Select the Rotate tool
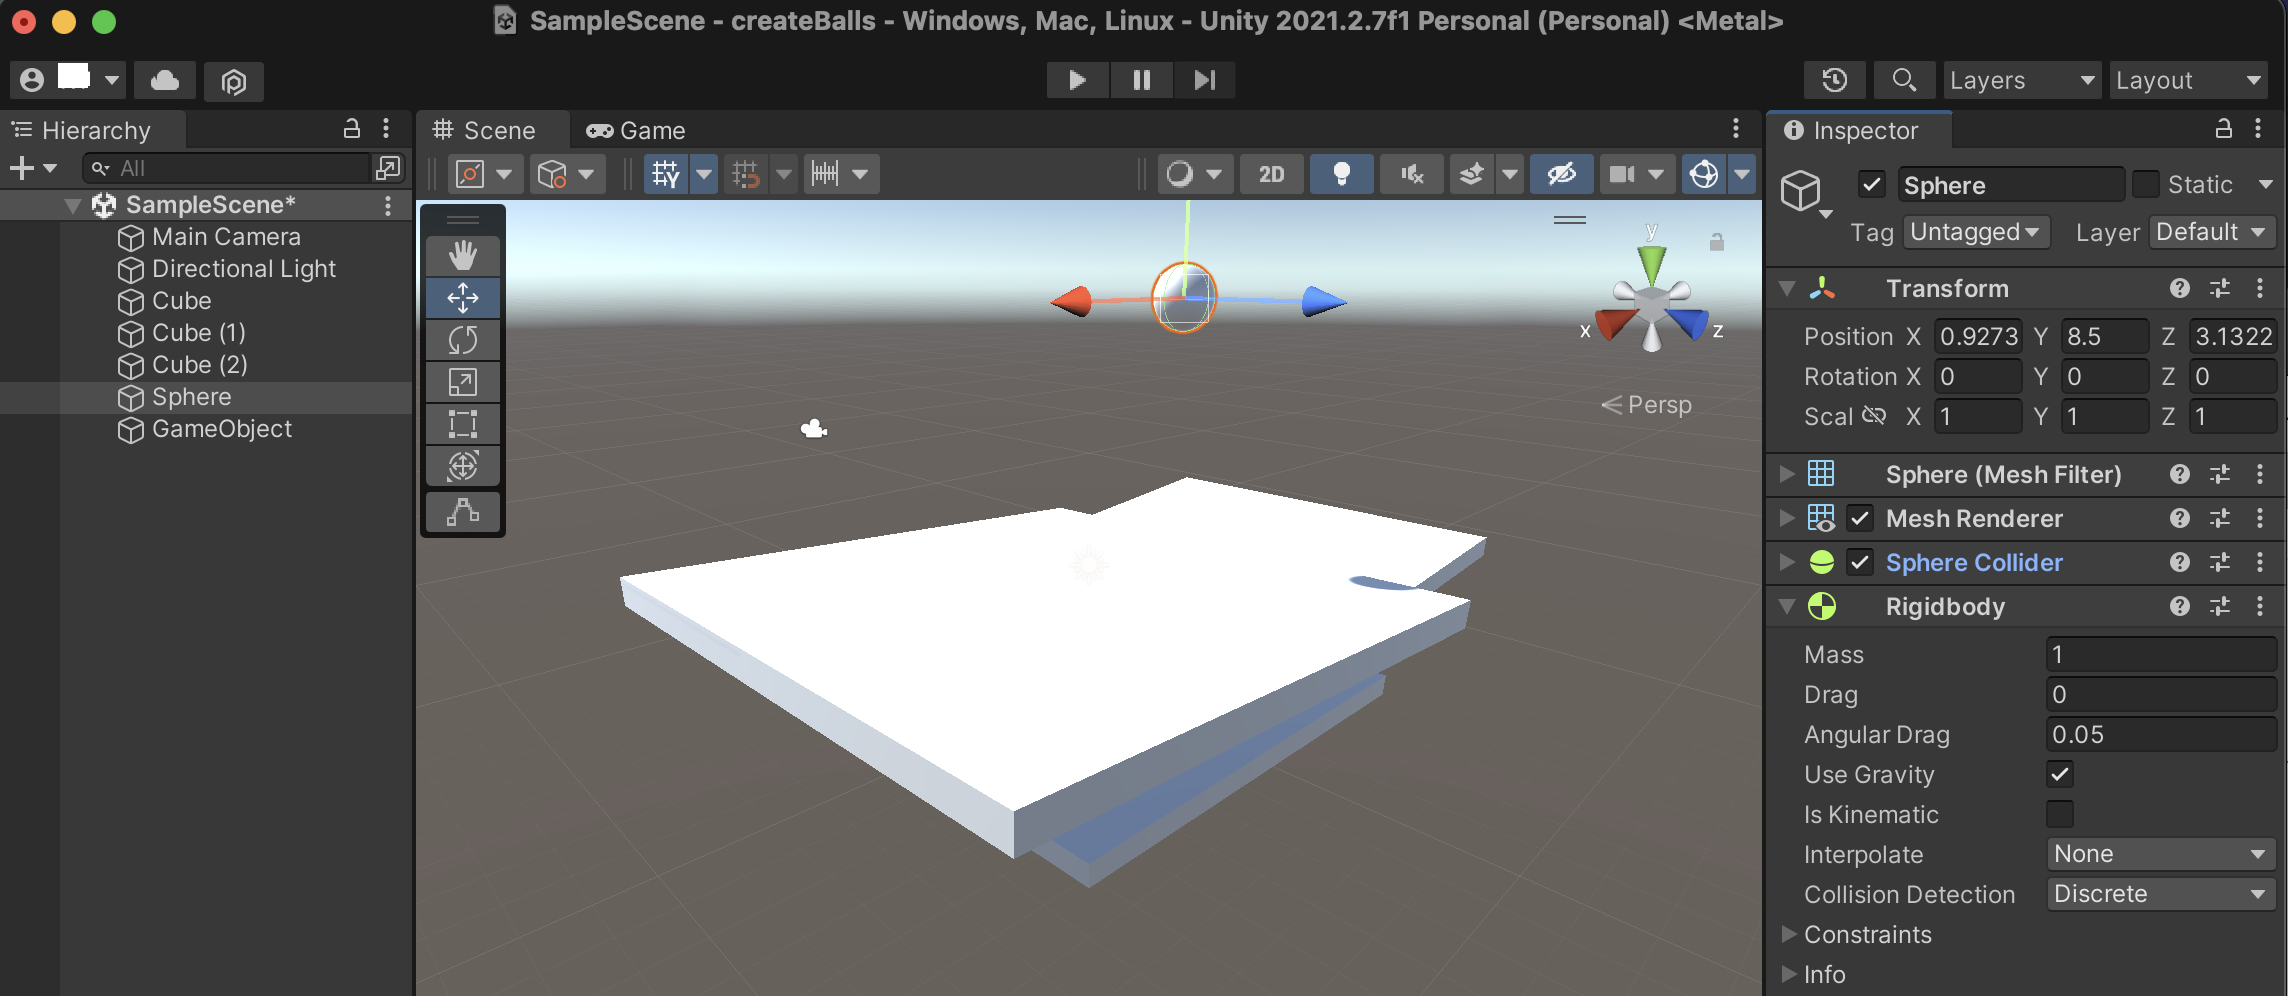 pos(462,340)
